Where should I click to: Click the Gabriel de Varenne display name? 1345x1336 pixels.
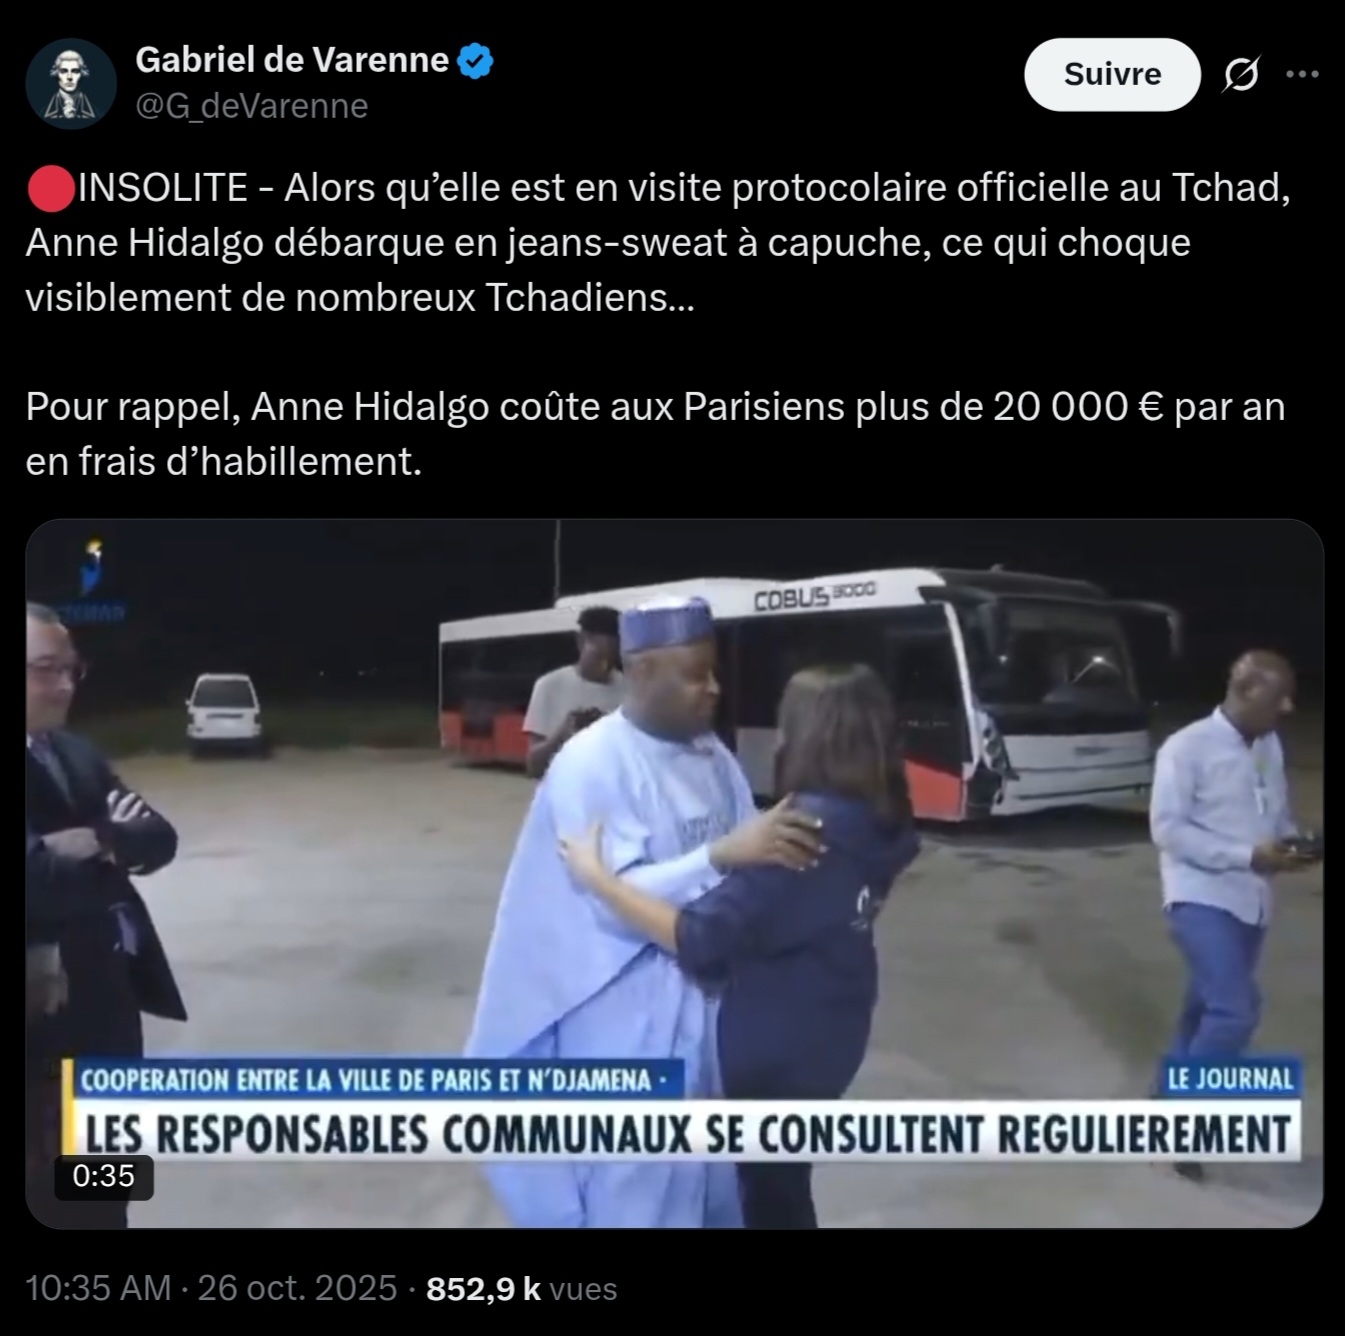click(x=292, y=61)
